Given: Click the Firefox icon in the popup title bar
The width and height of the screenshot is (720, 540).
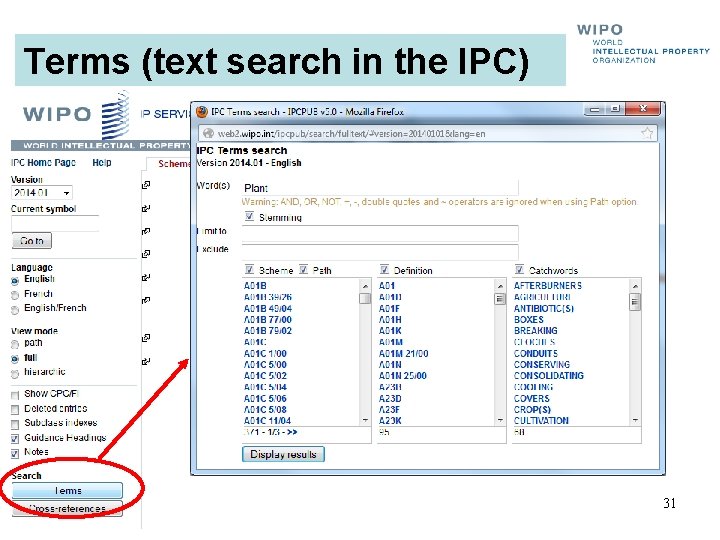Looking at the screenshot, I should point(202,112).
